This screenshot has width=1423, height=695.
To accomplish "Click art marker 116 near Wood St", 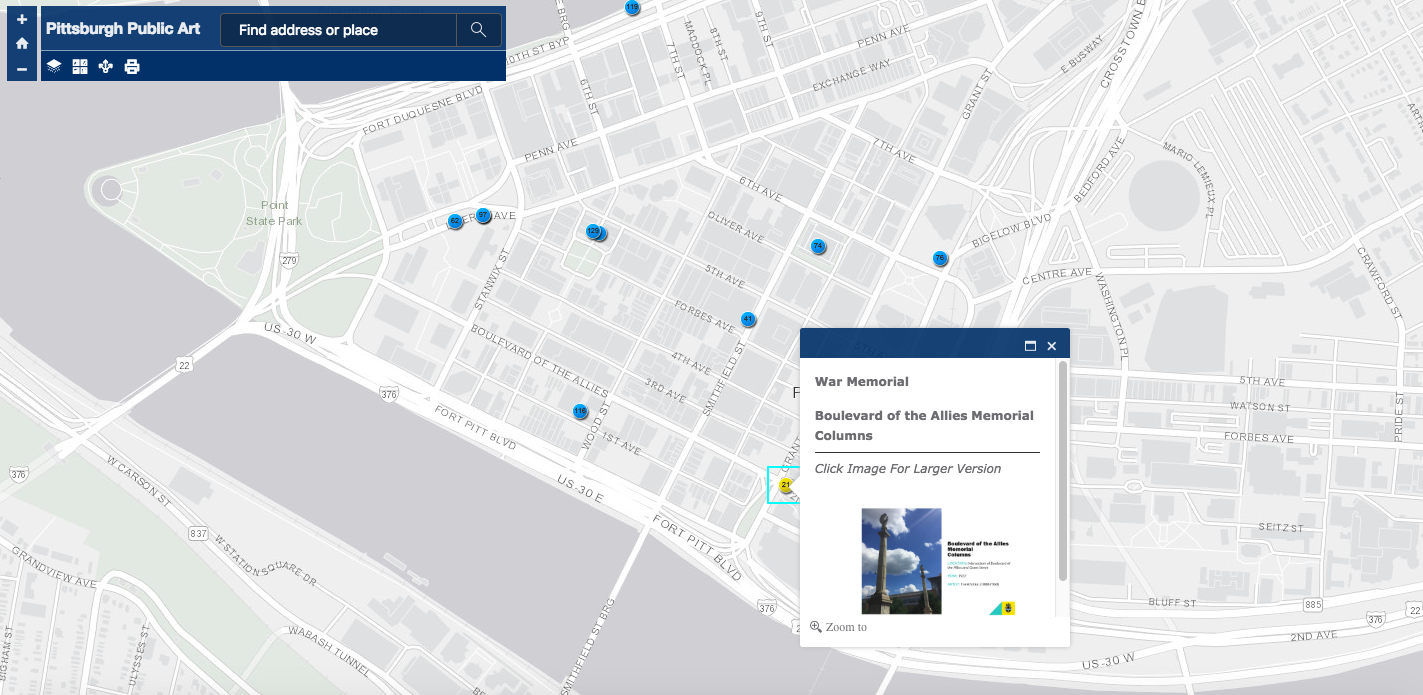I will pos(580,411).
